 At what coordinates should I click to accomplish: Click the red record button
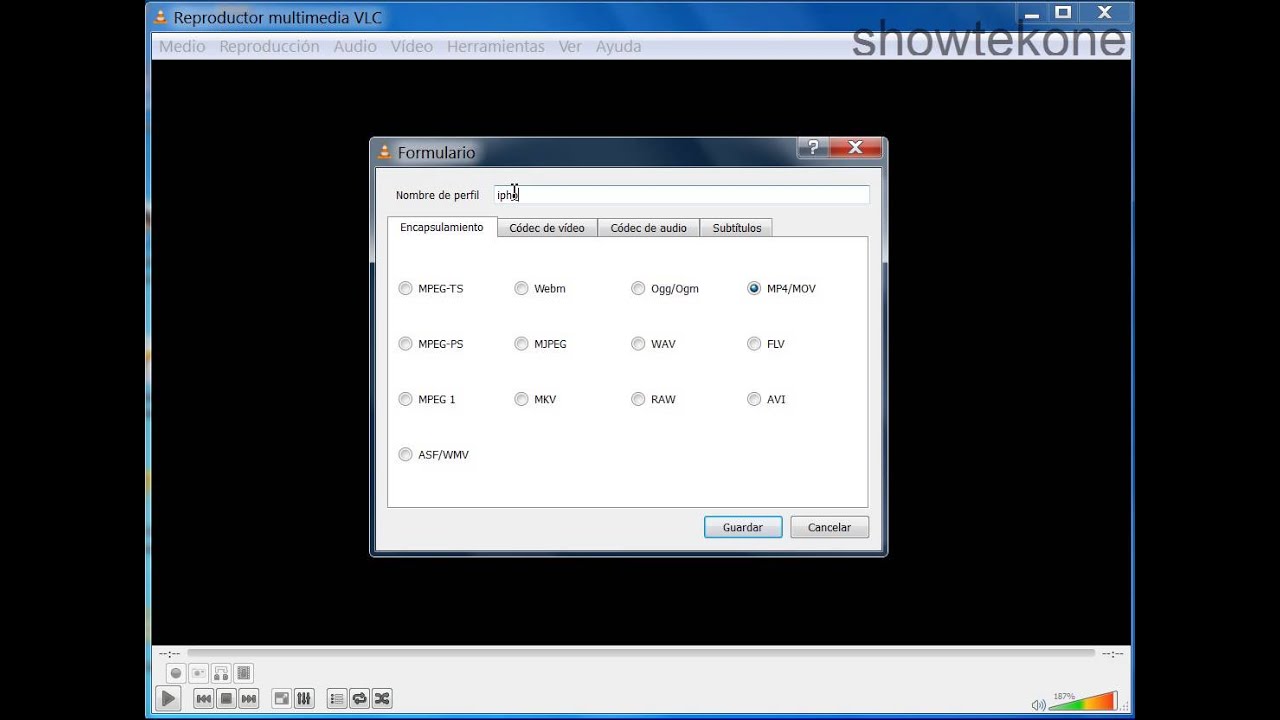[x=176, y=673]
